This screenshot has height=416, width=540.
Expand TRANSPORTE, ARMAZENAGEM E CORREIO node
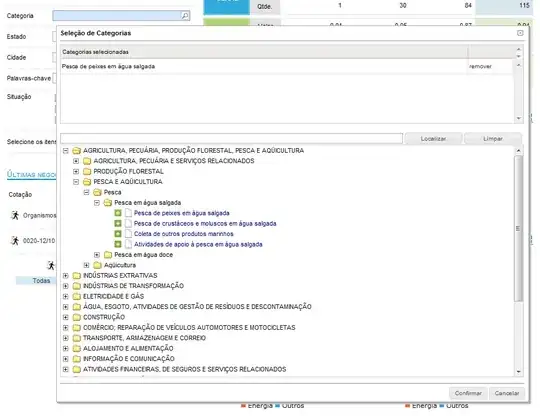coord(66,338)
